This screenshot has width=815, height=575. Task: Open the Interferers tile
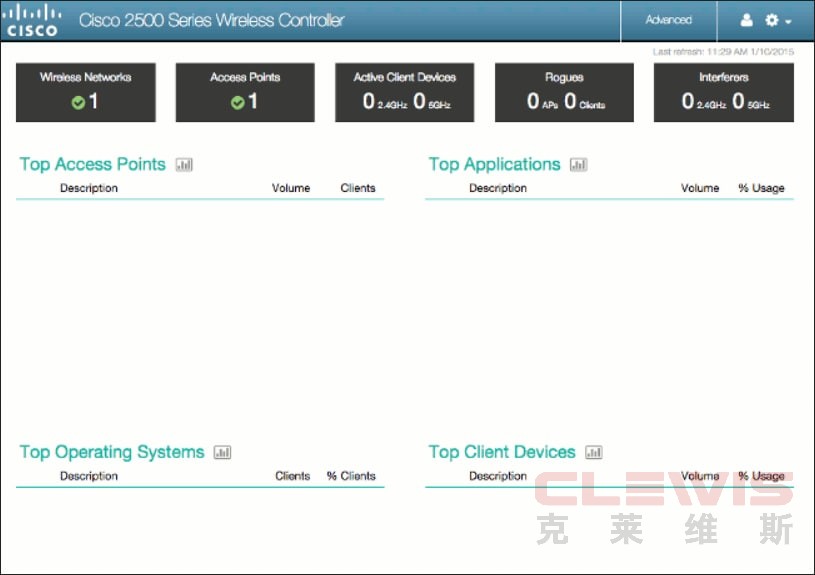[x=724, y=93]
